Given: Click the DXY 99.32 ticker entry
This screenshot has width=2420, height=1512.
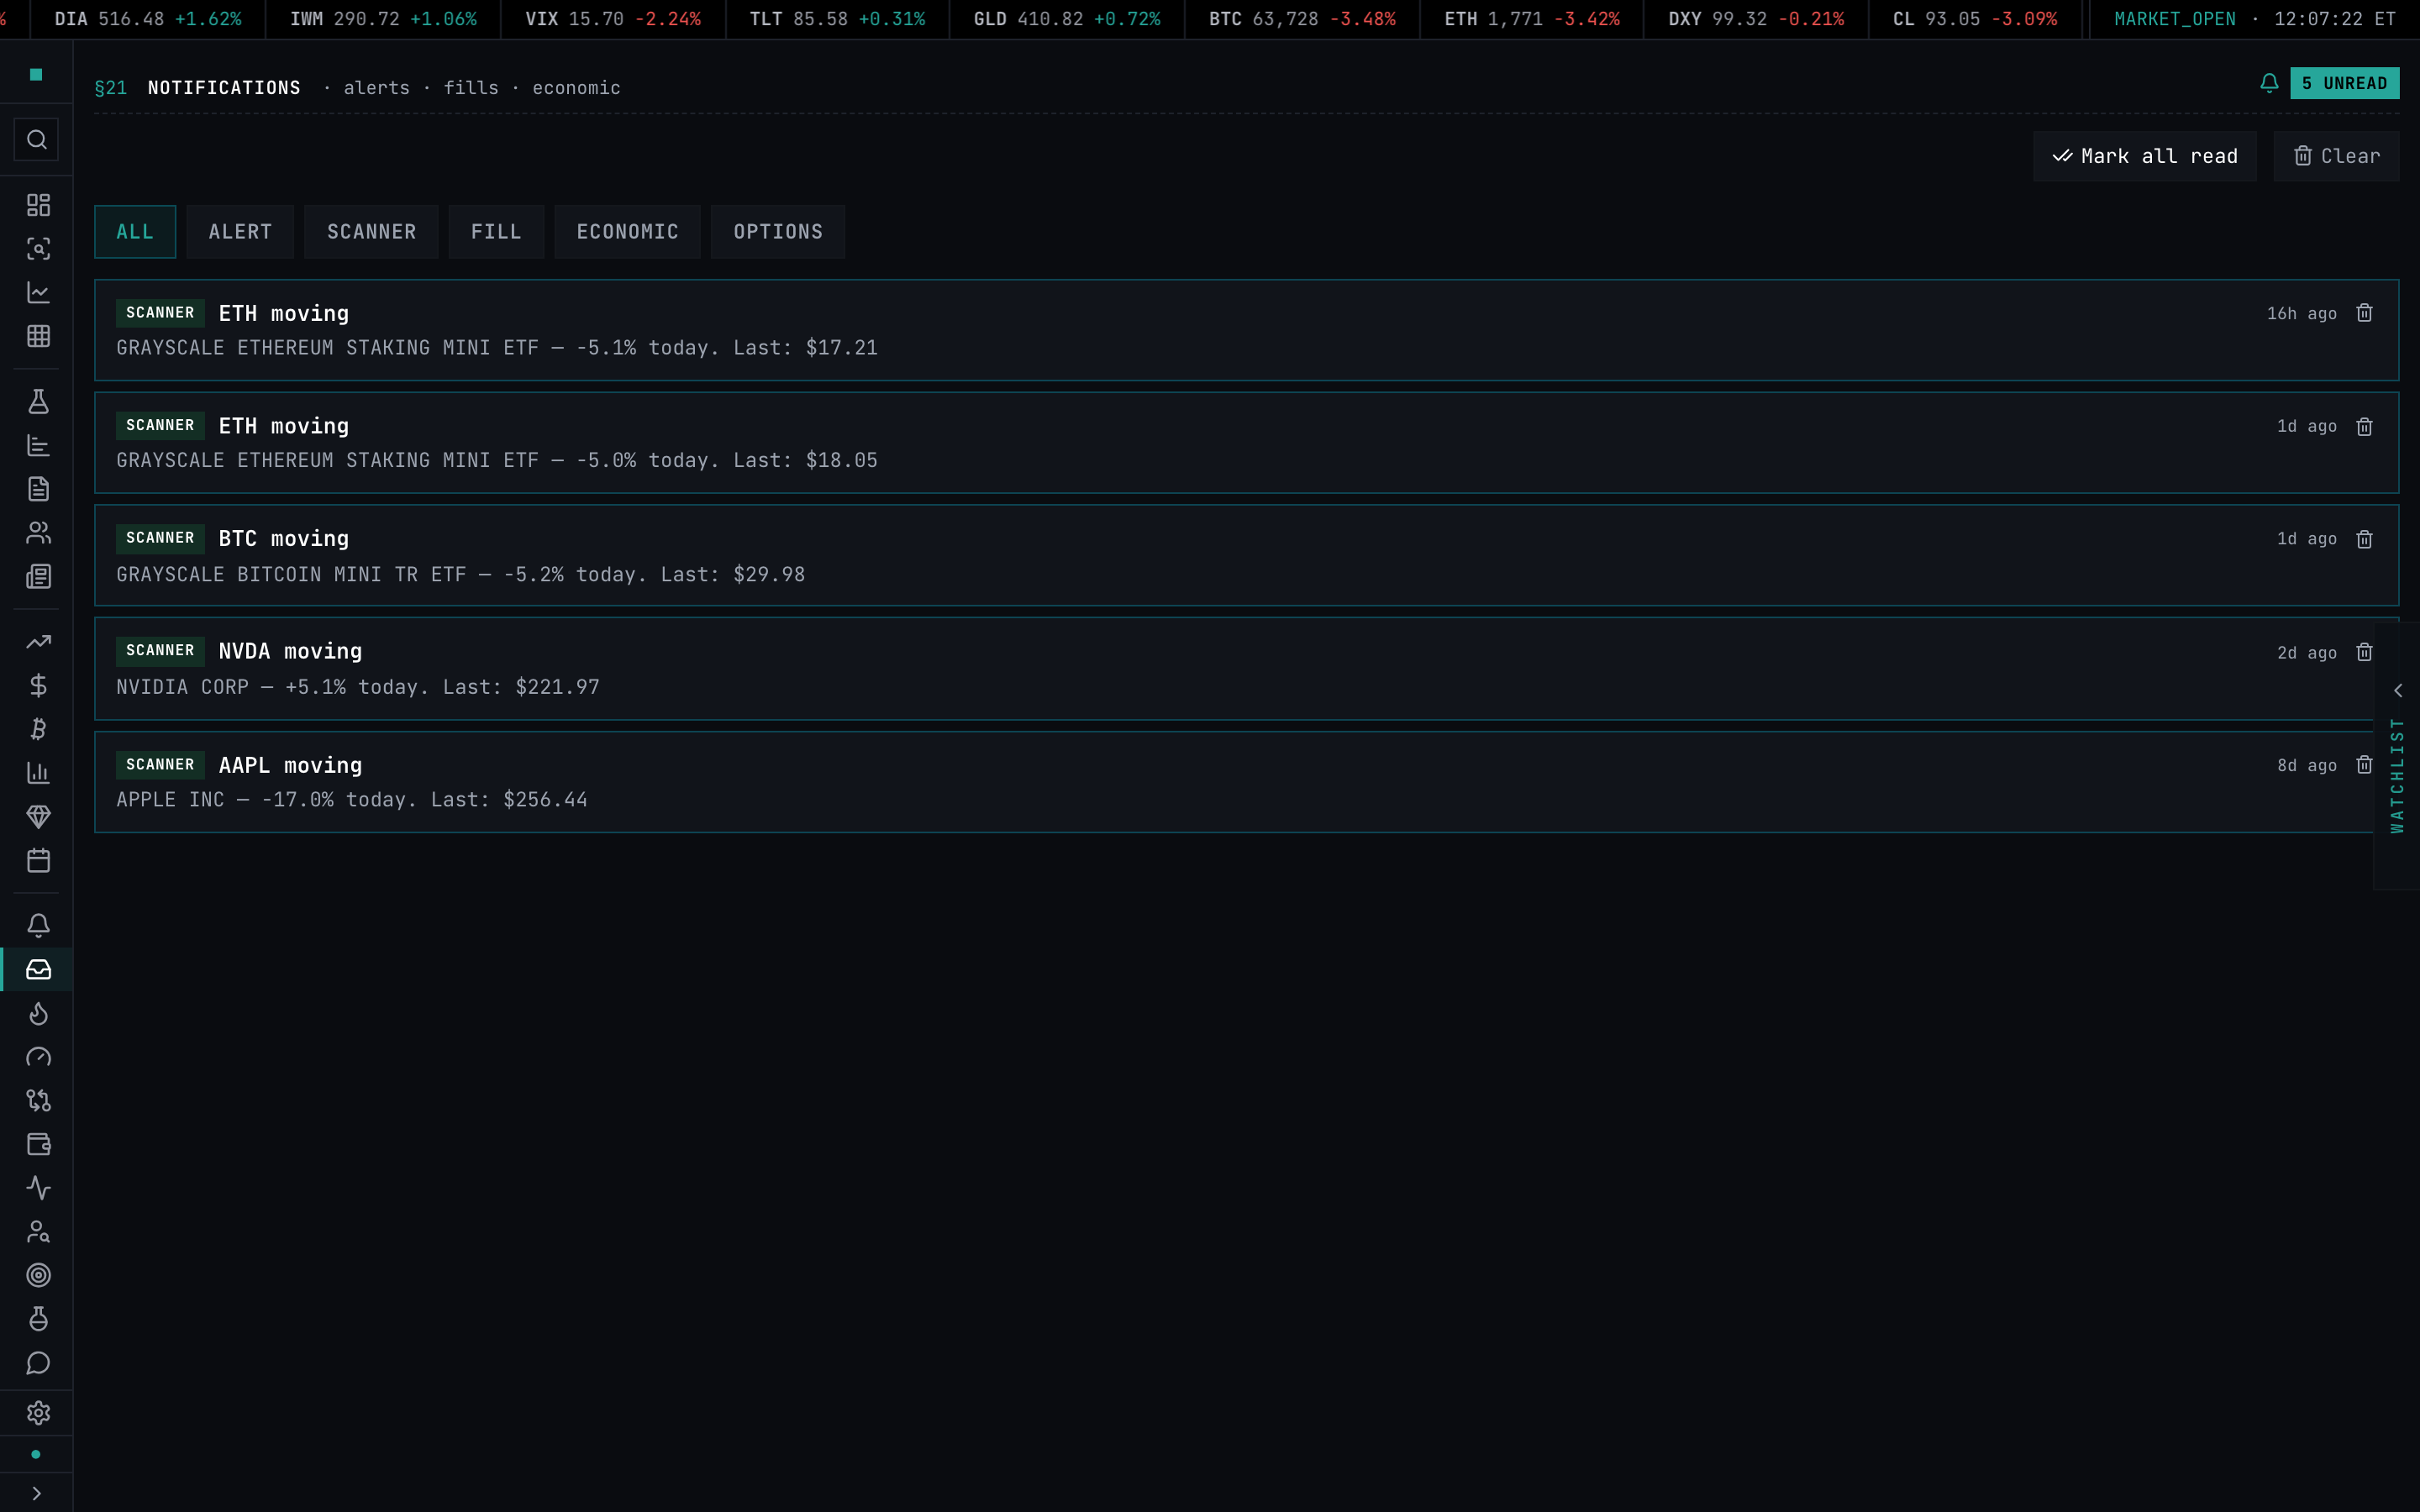Looking at the screenshot, I should coord(1756,19).
